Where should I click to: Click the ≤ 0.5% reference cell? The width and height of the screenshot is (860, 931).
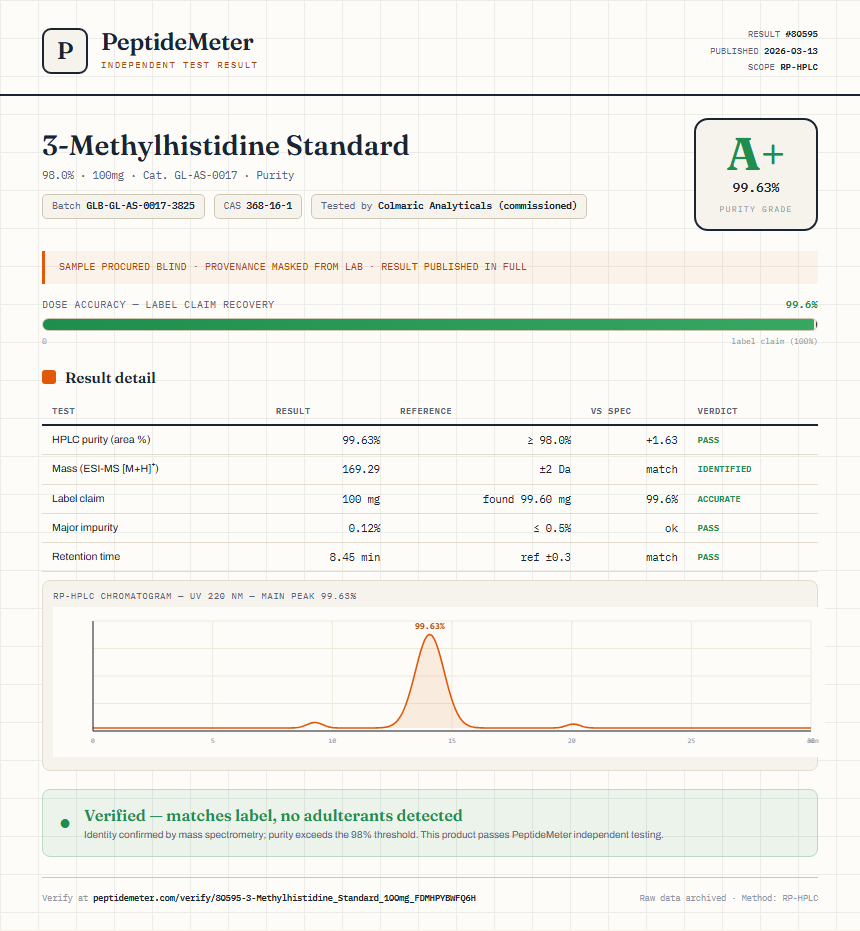pos(552,528)
